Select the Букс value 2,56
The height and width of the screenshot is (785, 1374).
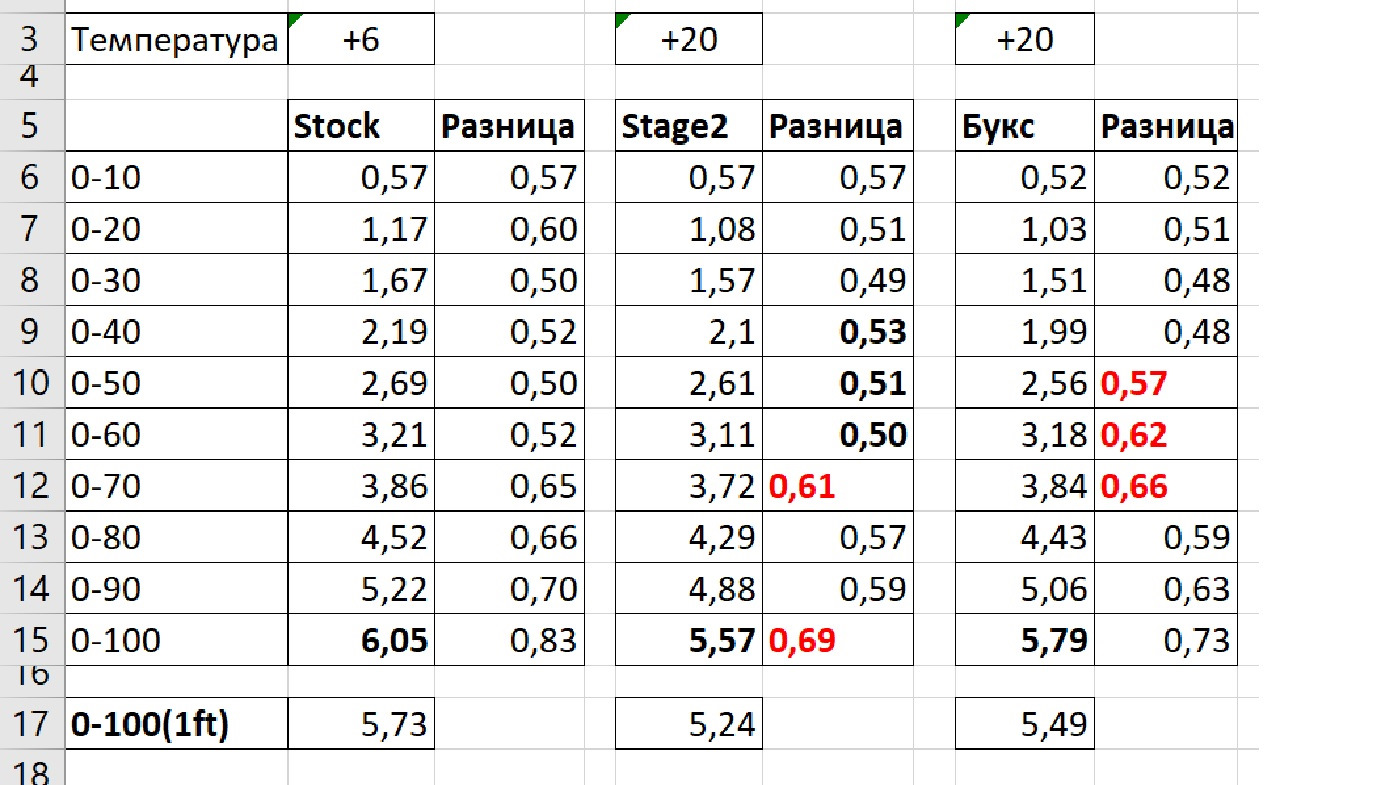tap(1025, 383)
